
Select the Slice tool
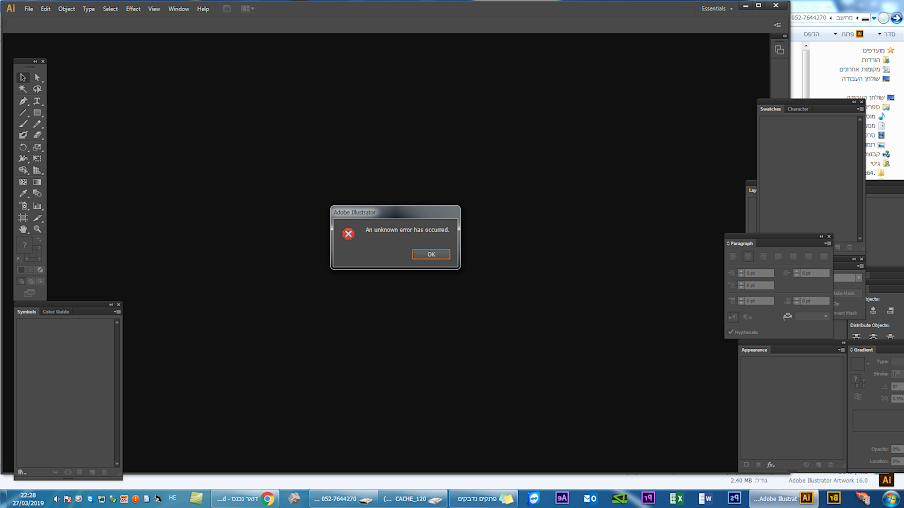[37, 218]
